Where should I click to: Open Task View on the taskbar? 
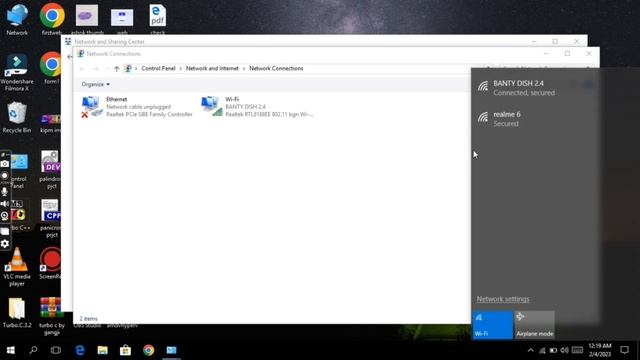coord(56,350)
